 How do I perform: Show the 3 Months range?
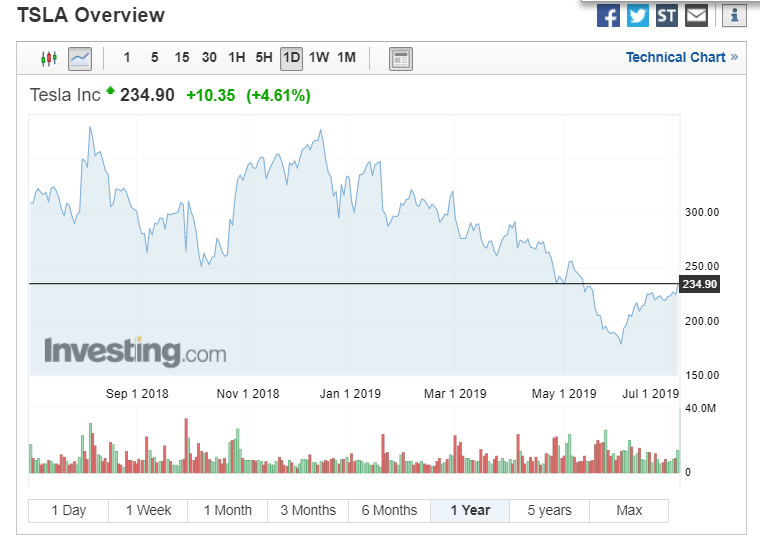pyautogui.click(x=308, y=510)
